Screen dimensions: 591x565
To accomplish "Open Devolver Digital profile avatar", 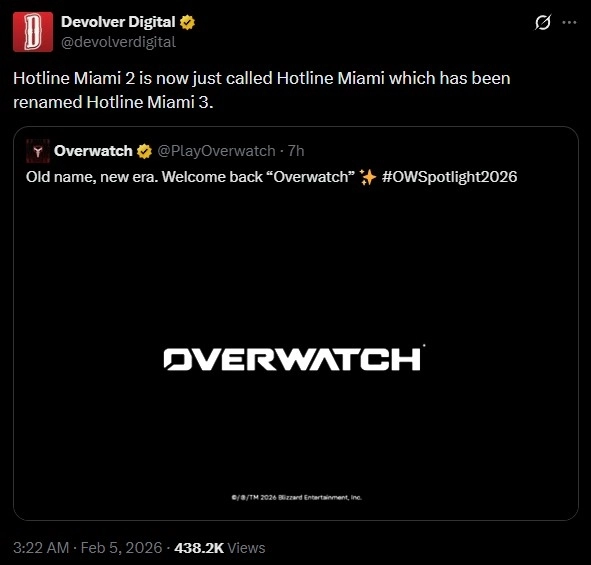I will point(33,32).
